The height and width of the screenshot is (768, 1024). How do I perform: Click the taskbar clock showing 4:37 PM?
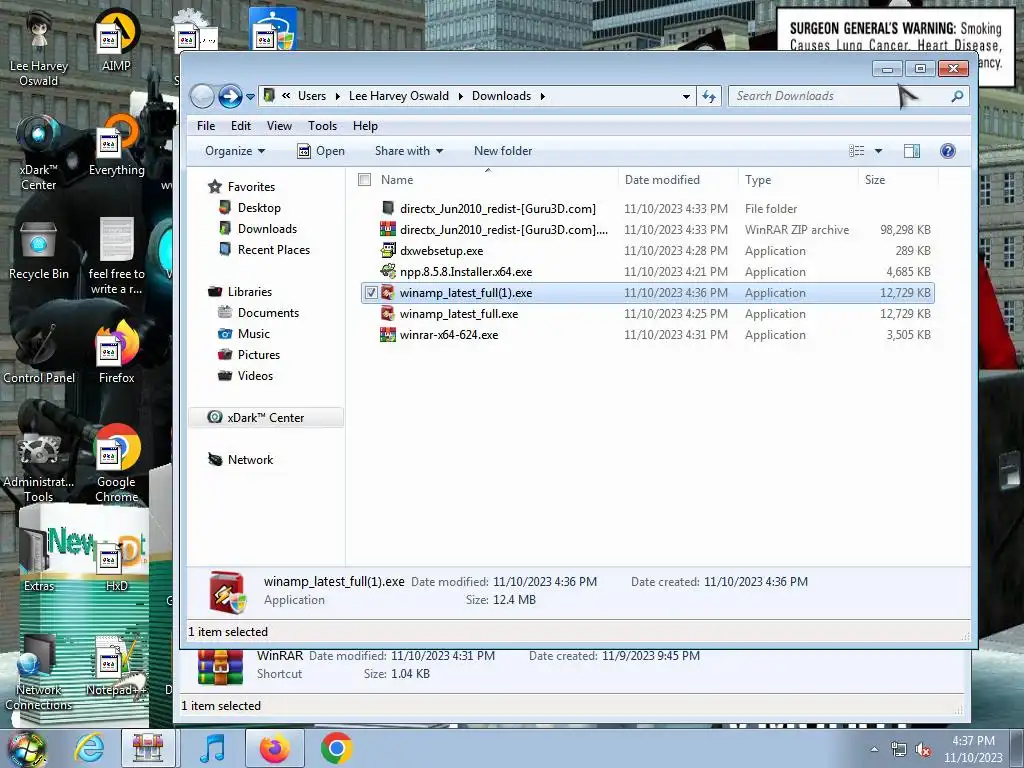pos(973,749)
